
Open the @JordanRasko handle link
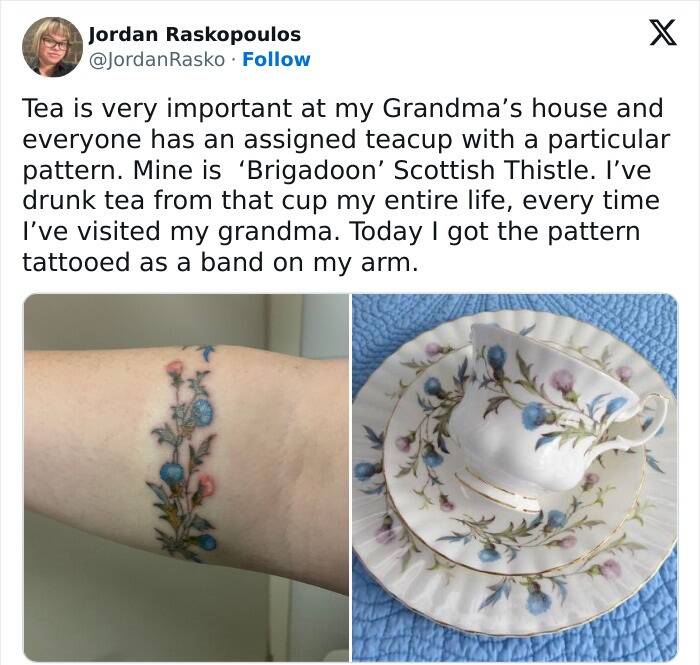tap(157, 59)
